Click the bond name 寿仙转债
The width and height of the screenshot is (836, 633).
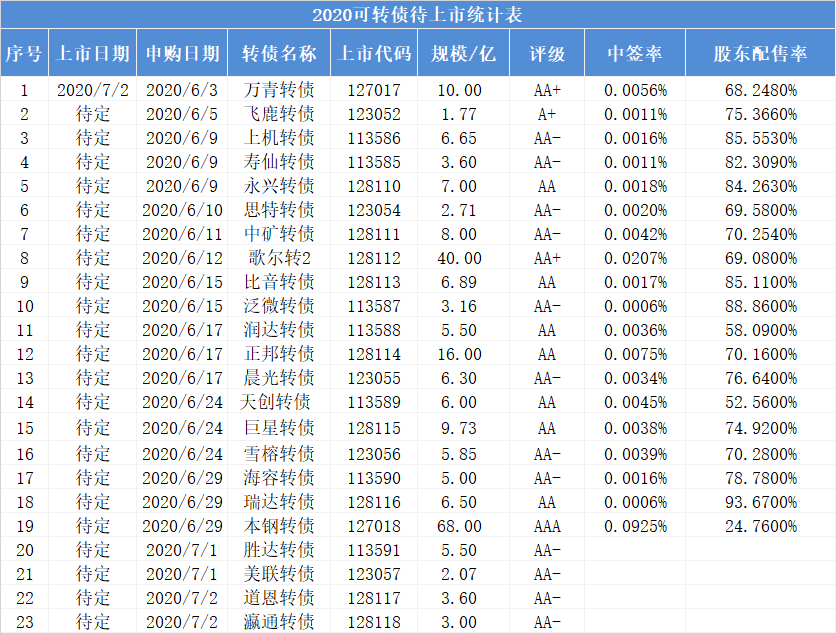pyautogui.click(x=279, y=162)
